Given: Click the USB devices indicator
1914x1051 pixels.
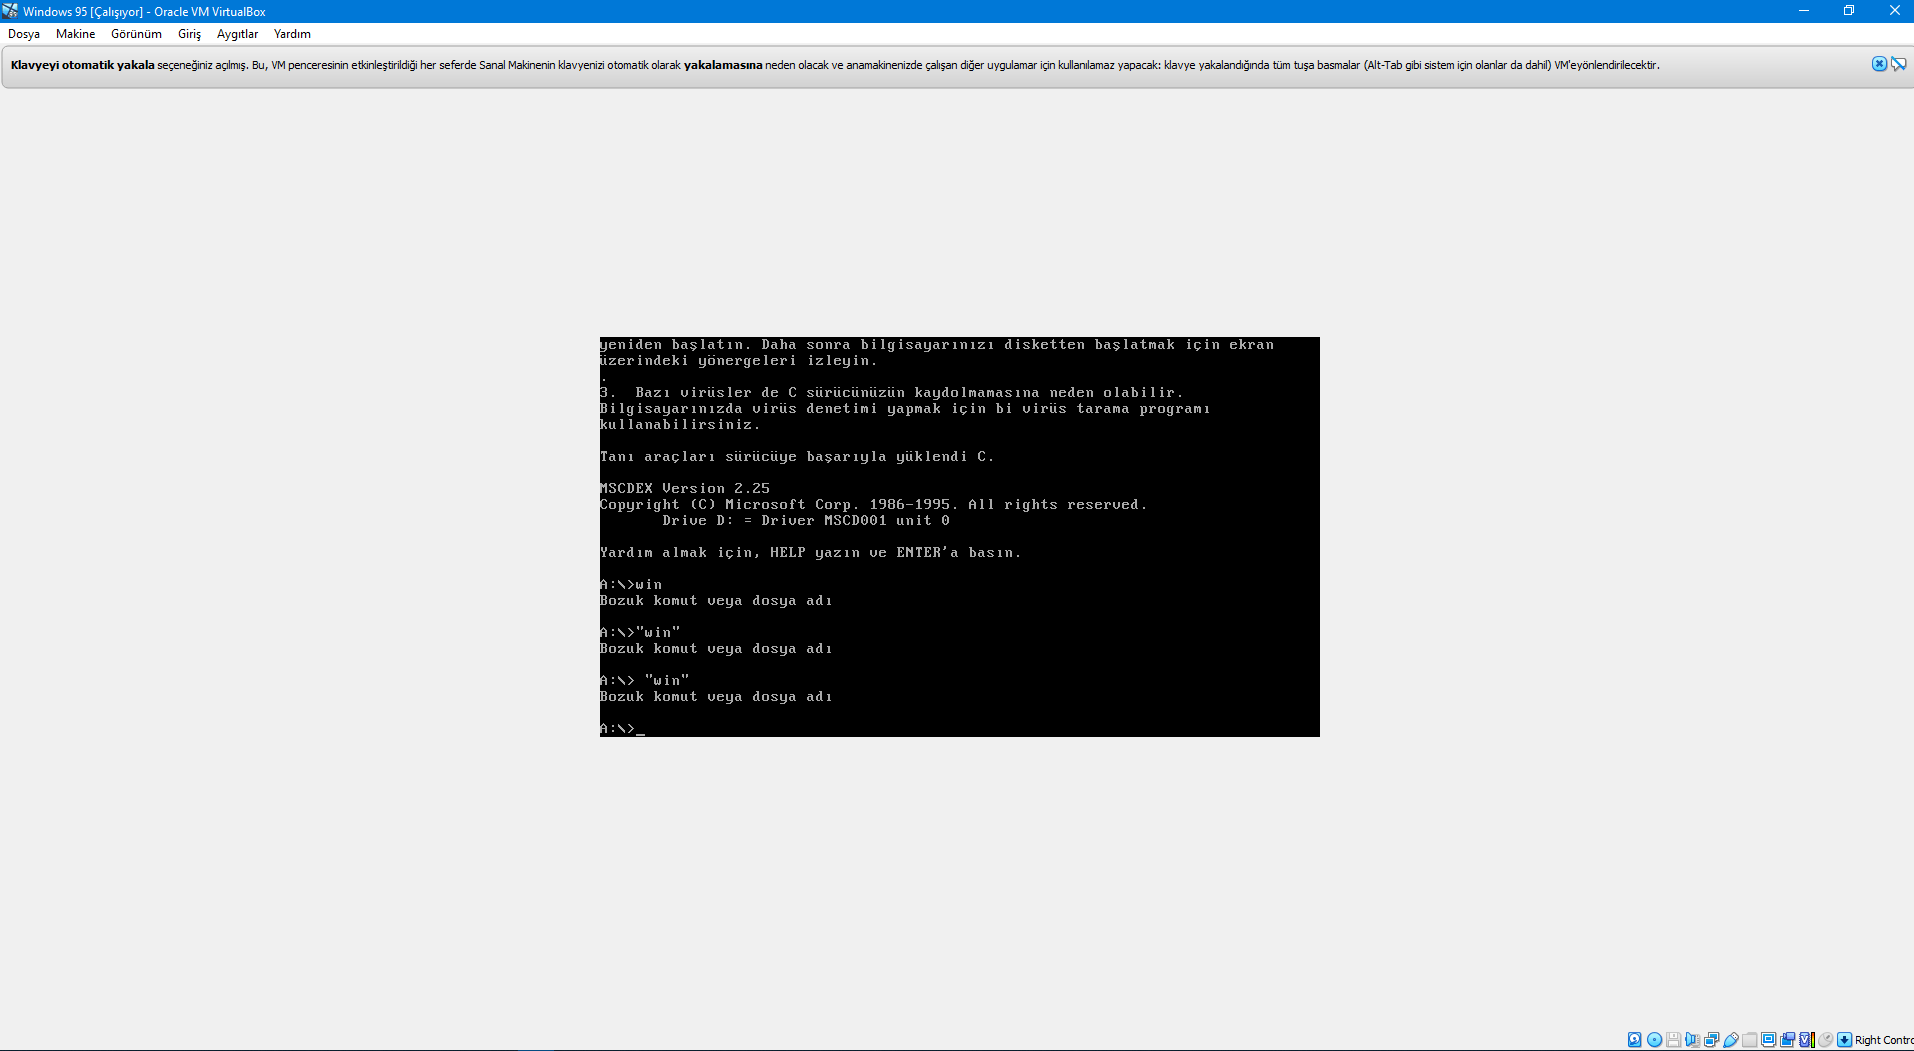Looking at the screenshot, I should coord(1730,1040).
